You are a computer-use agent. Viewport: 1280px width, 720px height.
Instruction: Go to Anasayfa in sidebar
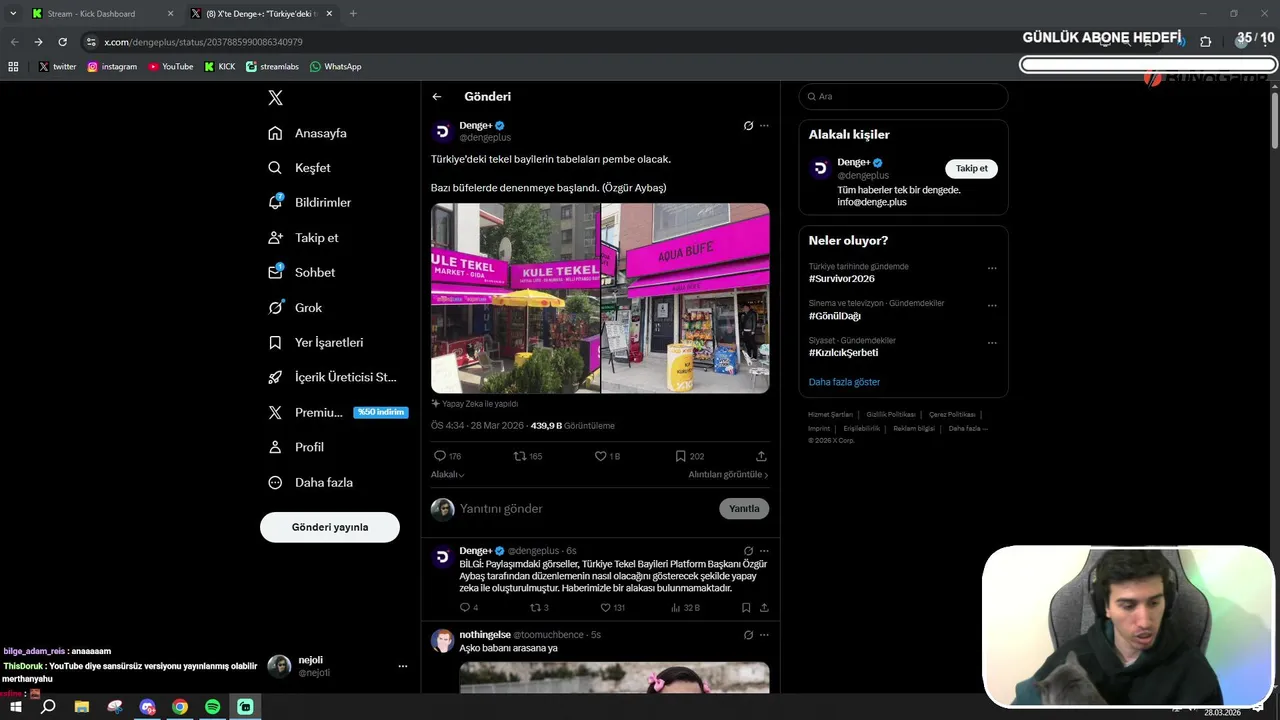click(x=308, y=133)
